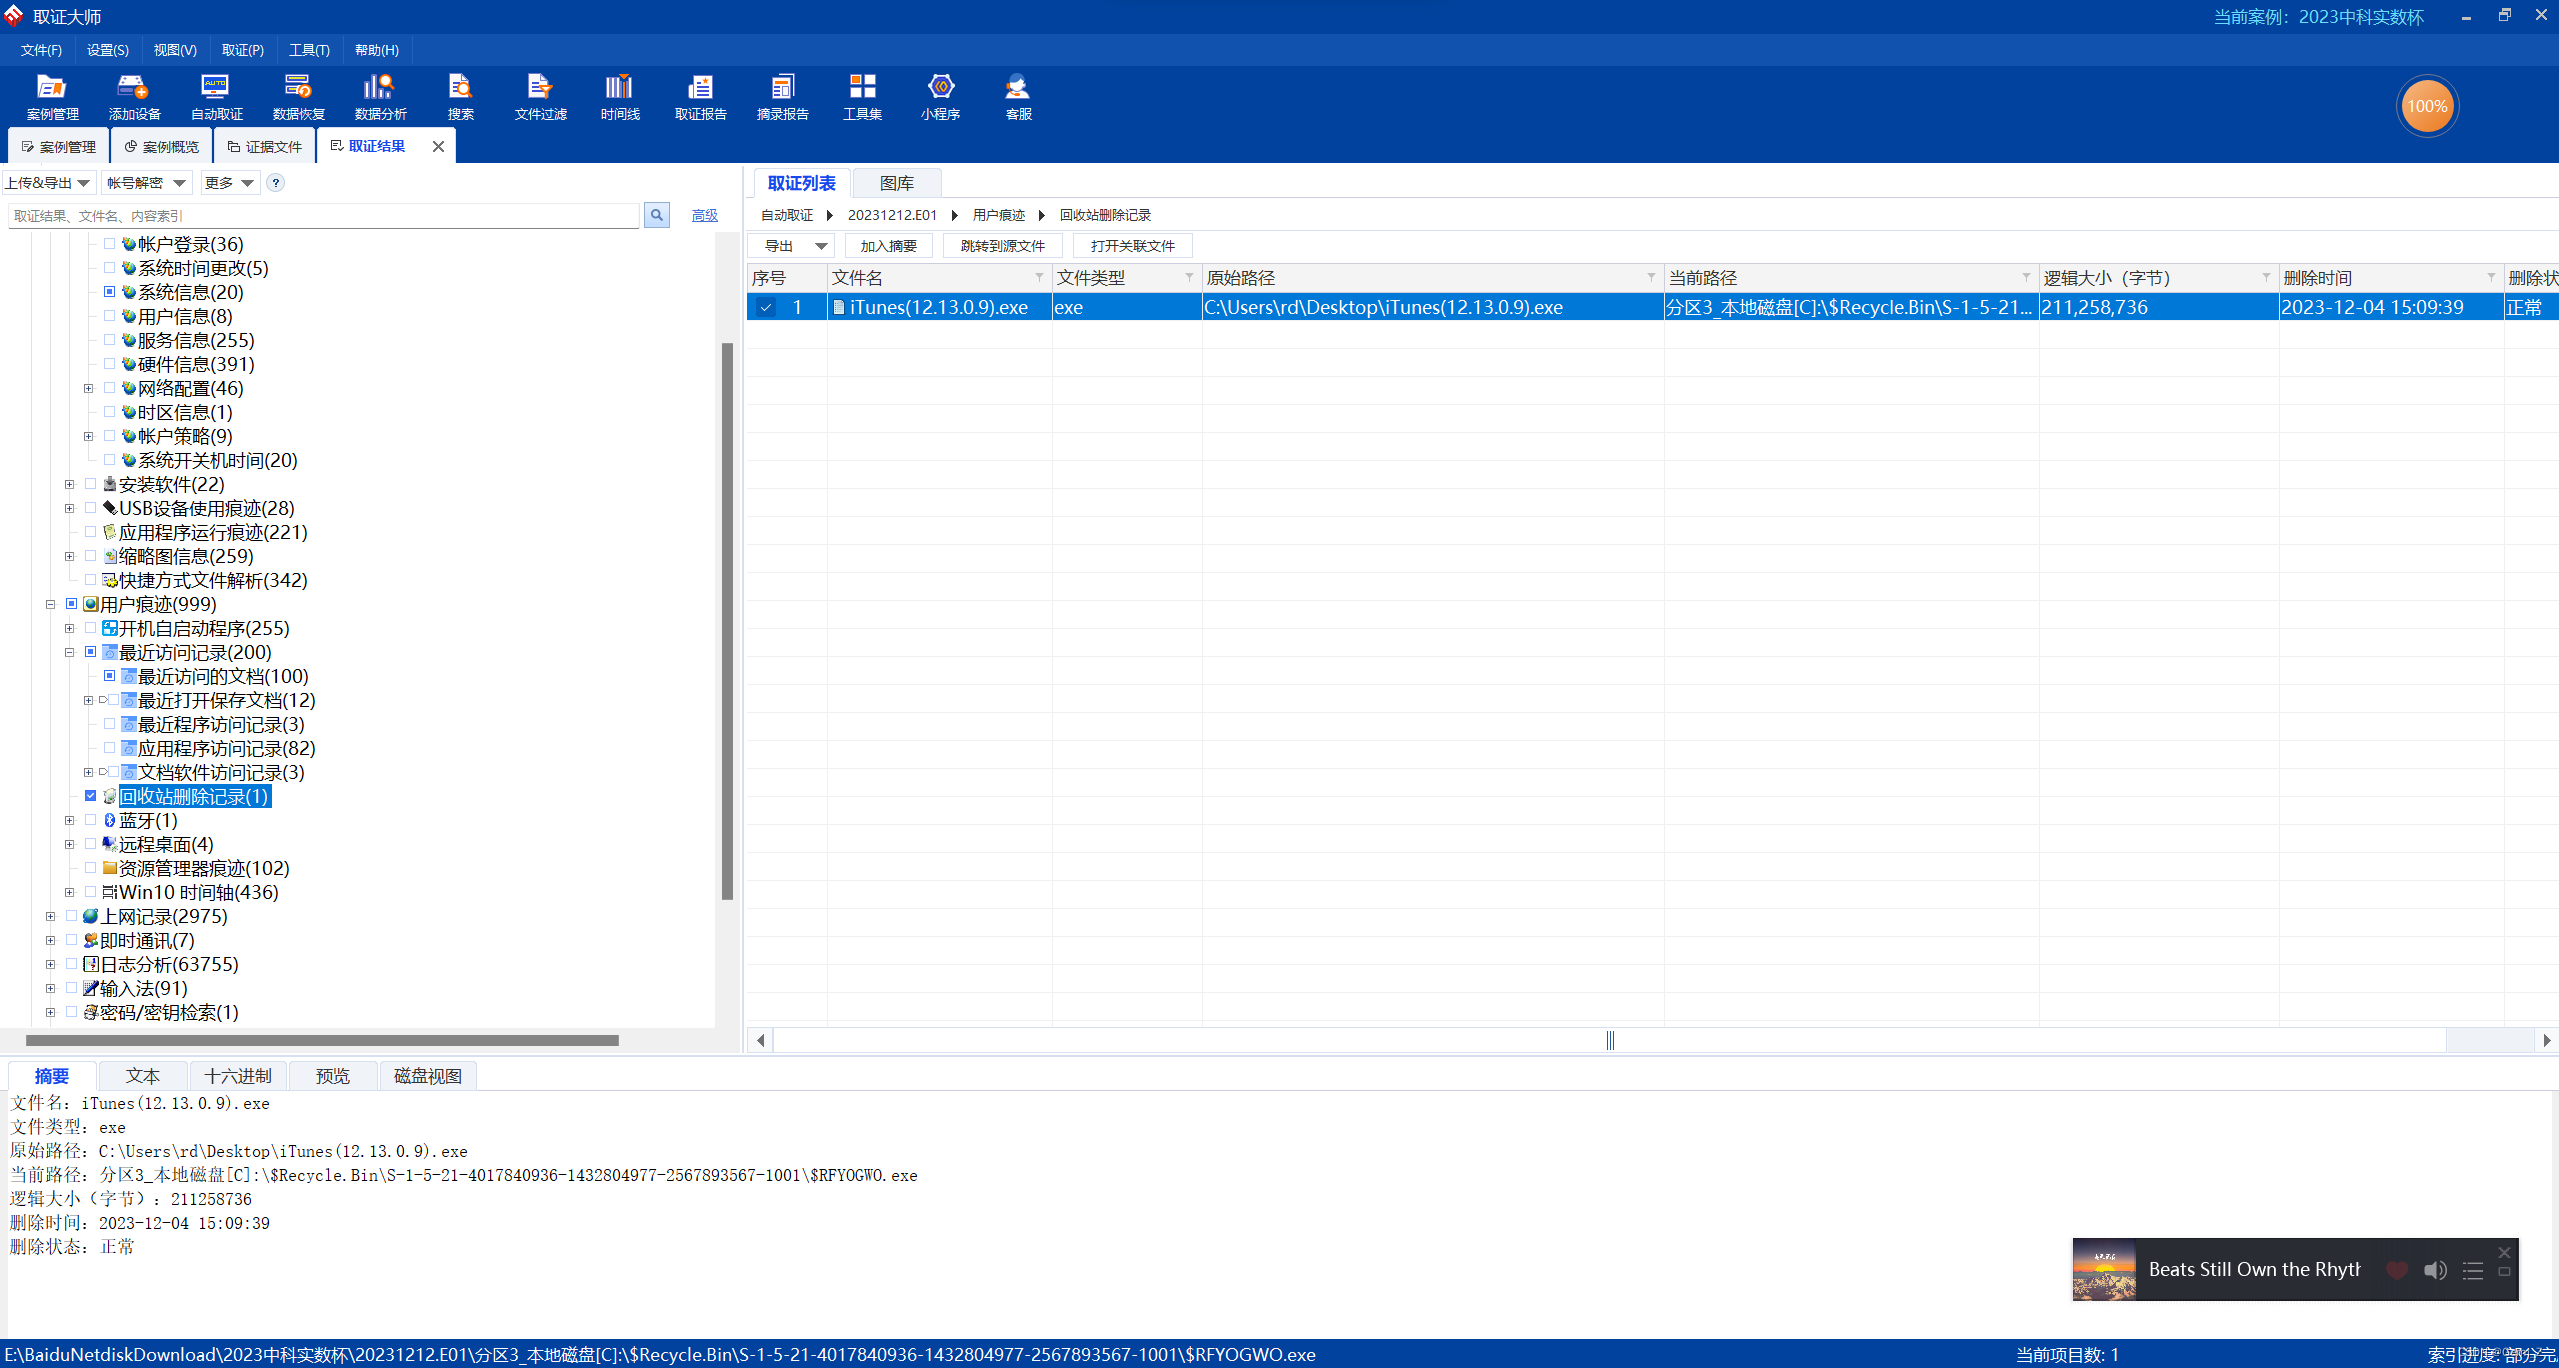Click the 跳转到源文件 button
Image resolution: width=2559 pixels, height=1368 pixels.
coord(1002,246)
